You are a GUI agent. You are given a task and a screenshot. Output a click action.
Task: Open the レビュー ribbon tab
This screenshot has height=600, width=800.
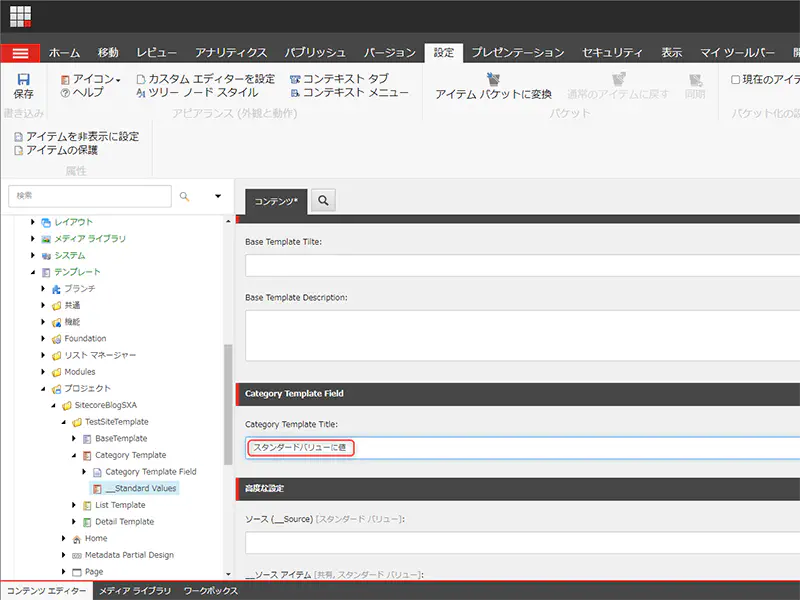pyautogui.click(x=157, y=53)
